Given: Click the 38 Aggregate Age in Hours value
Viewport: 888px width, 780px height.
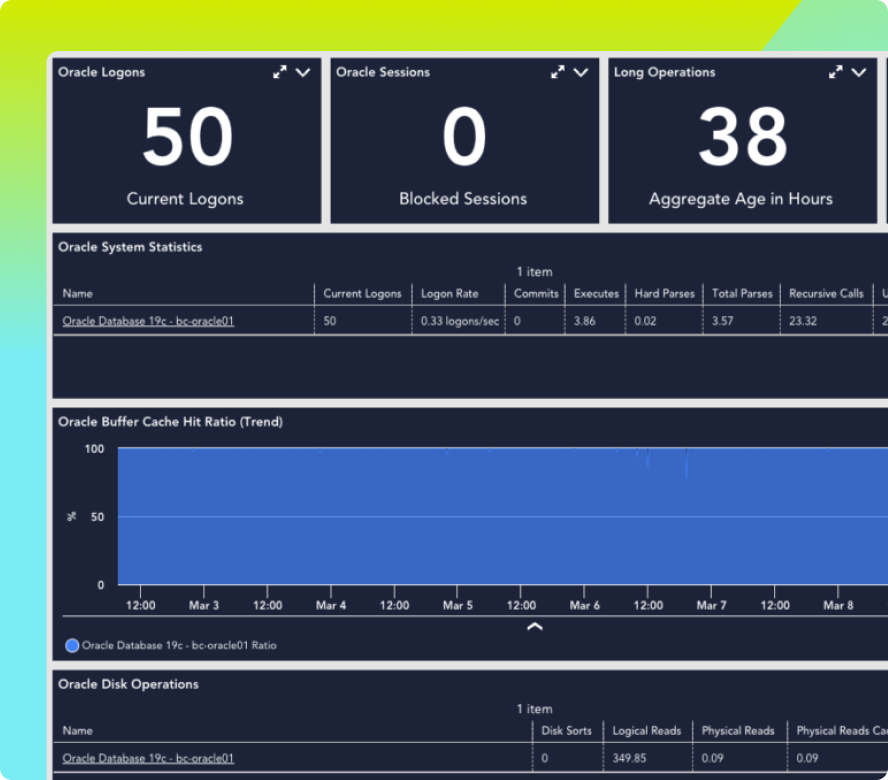Looking at the screenshot, I should [x=742, y=137].
